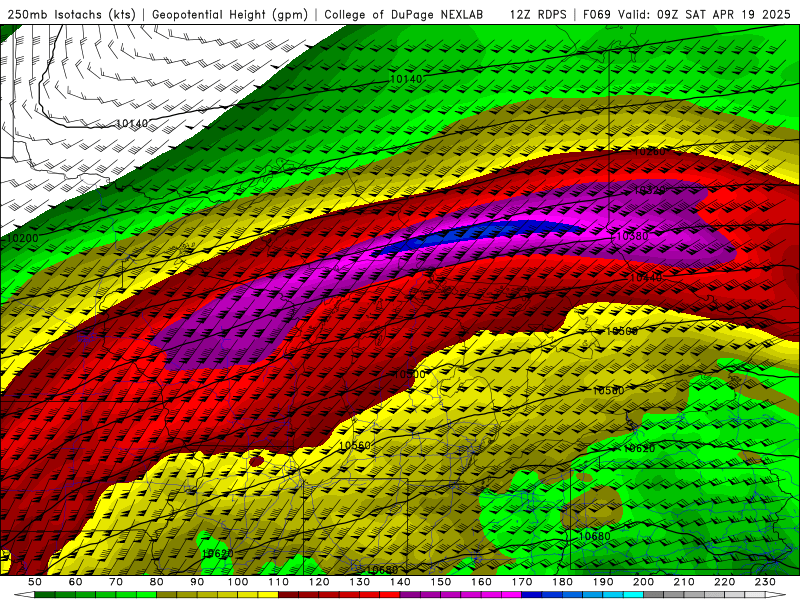Click the legend value 220
800x600 pixels.
(x=724, y=582)
